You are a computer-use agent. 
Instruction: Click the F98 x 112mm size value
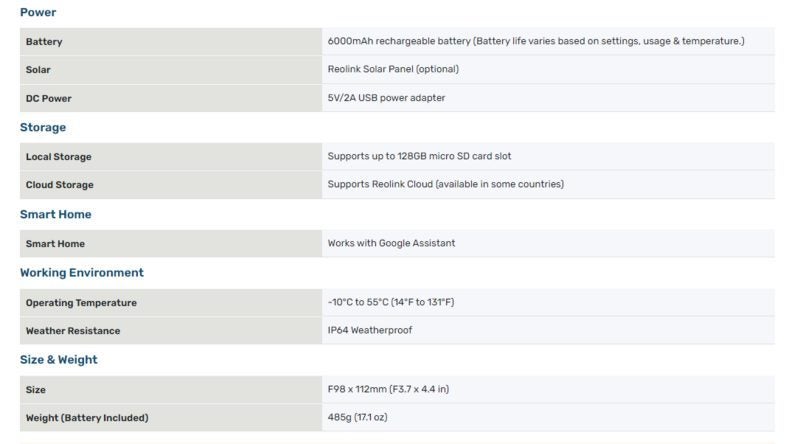point(388,389)
